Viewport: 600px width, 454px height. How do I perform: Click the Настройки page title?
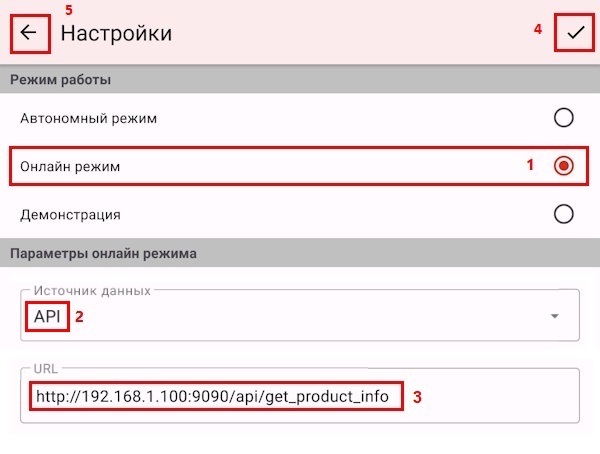tap(116, 33)
